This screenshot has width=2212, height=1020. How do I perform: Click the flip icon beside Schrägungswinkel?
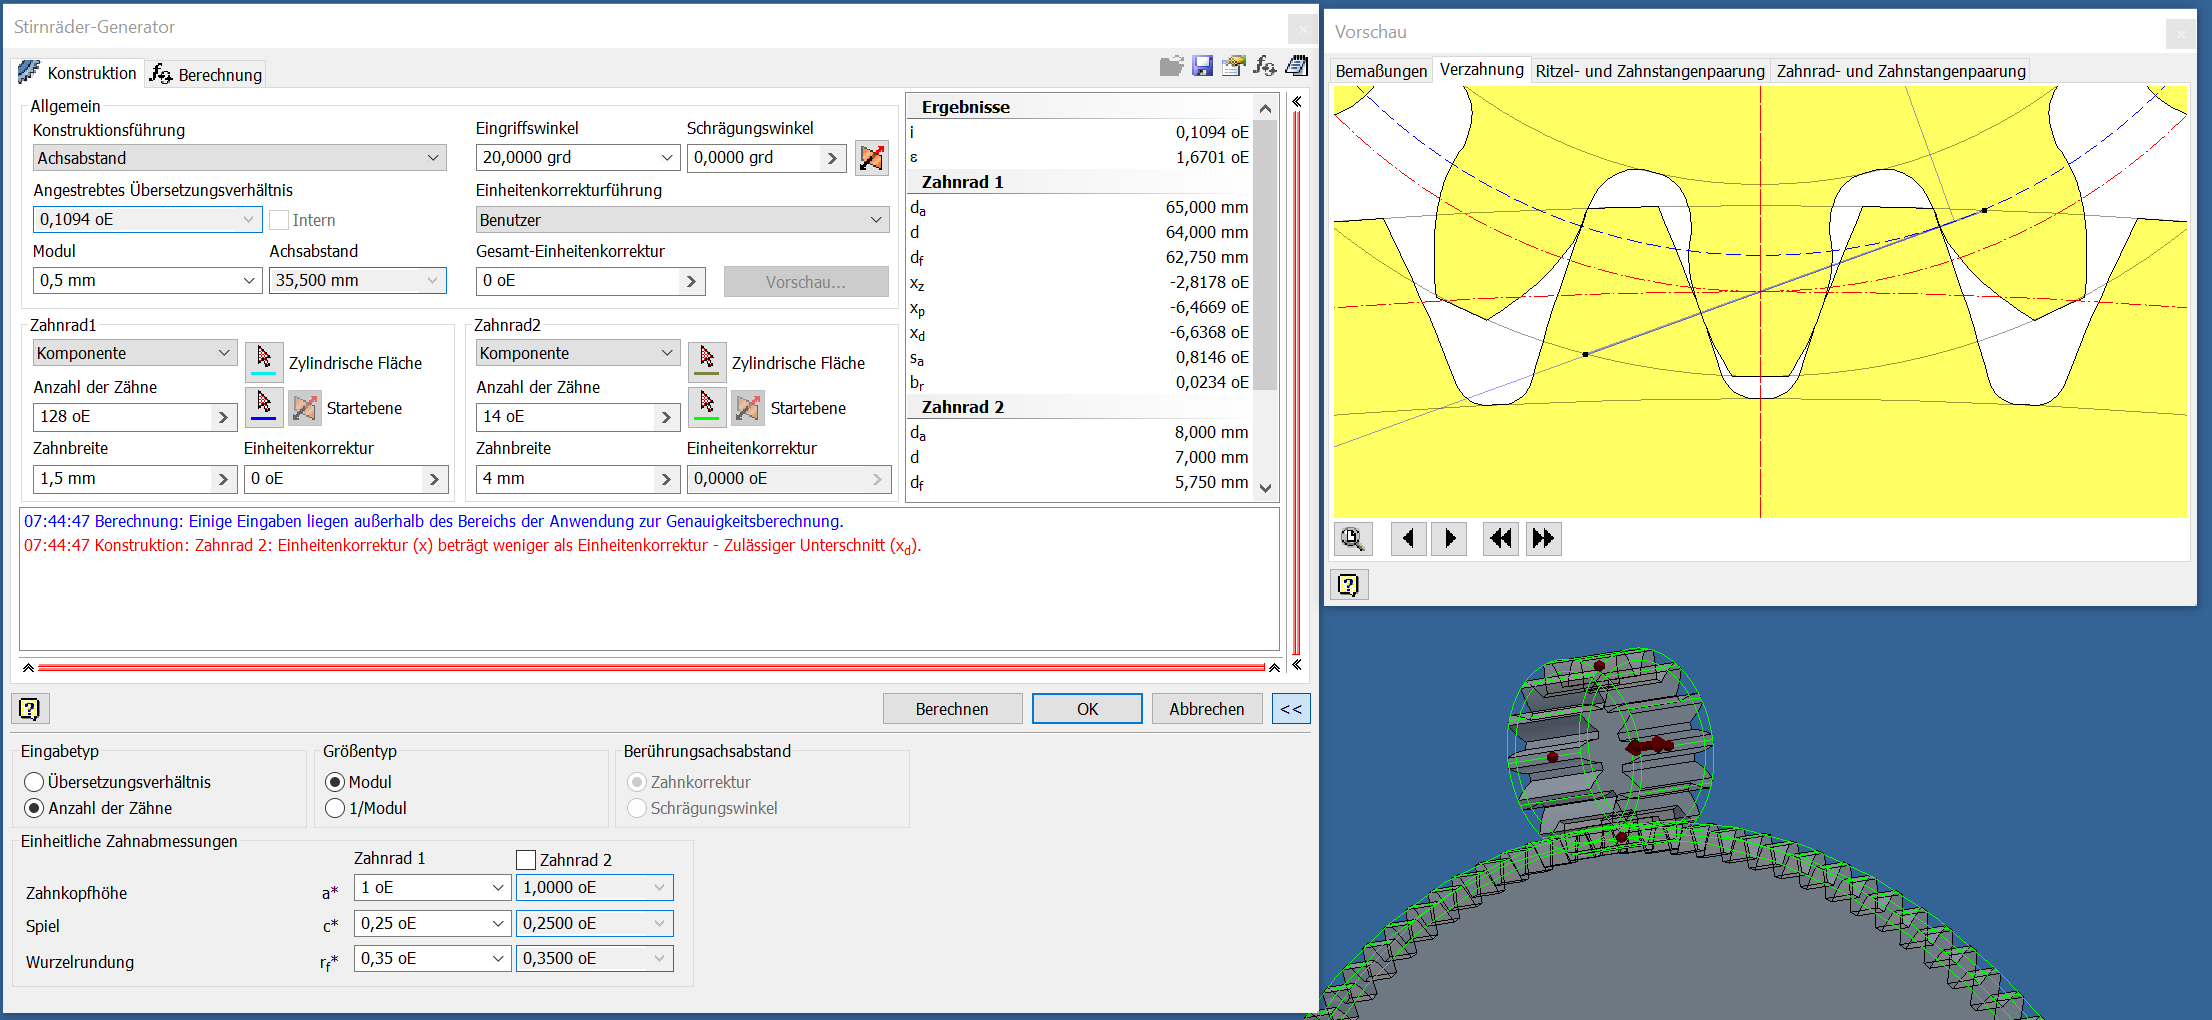click(871, 158)
